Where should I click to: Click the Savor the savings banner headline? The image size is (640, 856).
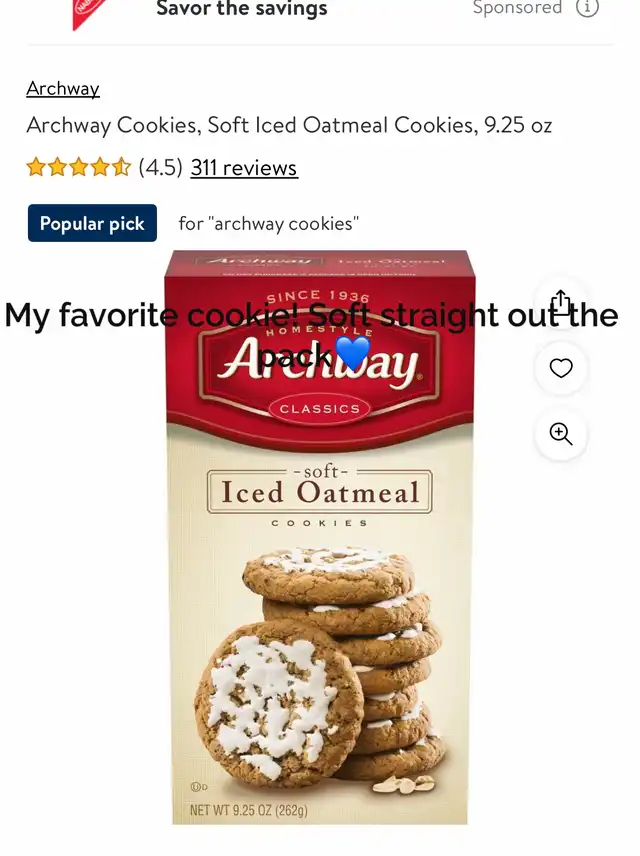pos(242,9)
